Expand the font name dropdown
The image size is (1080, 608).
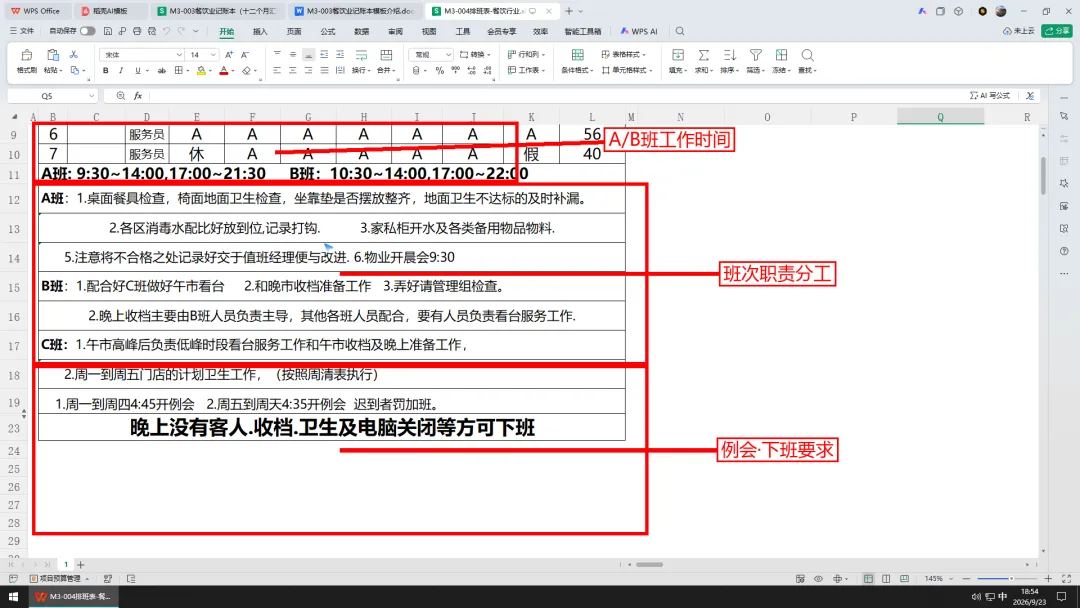pos(179,54)
